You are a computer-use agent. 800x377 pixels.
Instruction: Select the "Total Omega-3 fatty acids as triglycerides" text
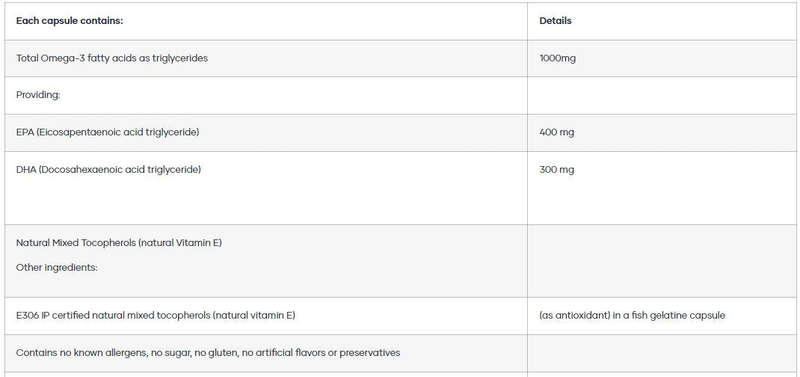112,58
